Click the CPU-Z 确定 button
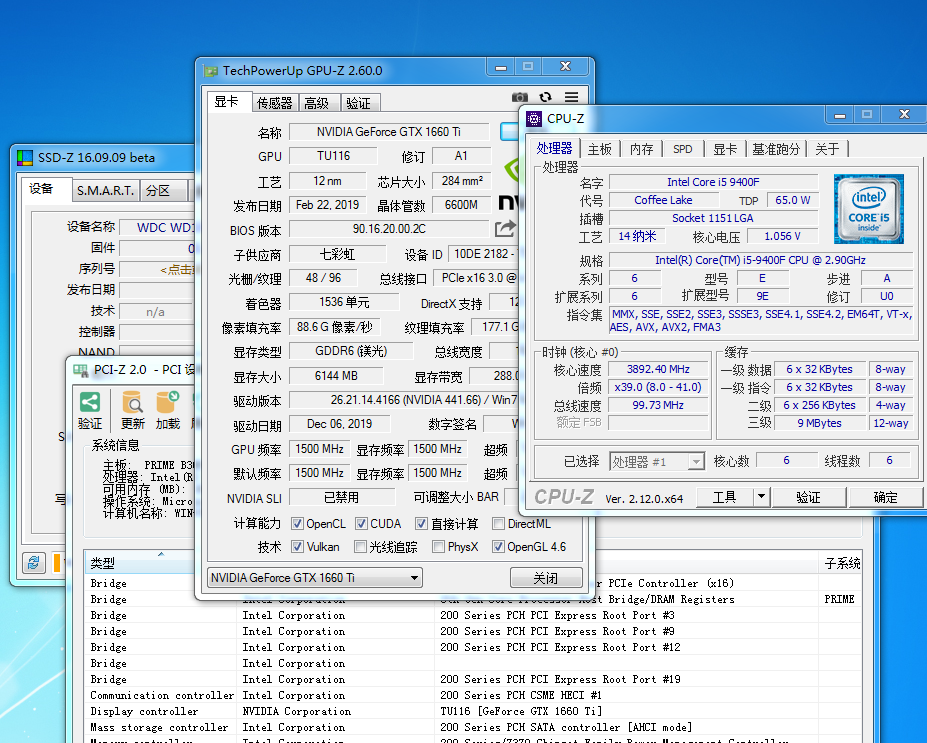 click(885, 497)
